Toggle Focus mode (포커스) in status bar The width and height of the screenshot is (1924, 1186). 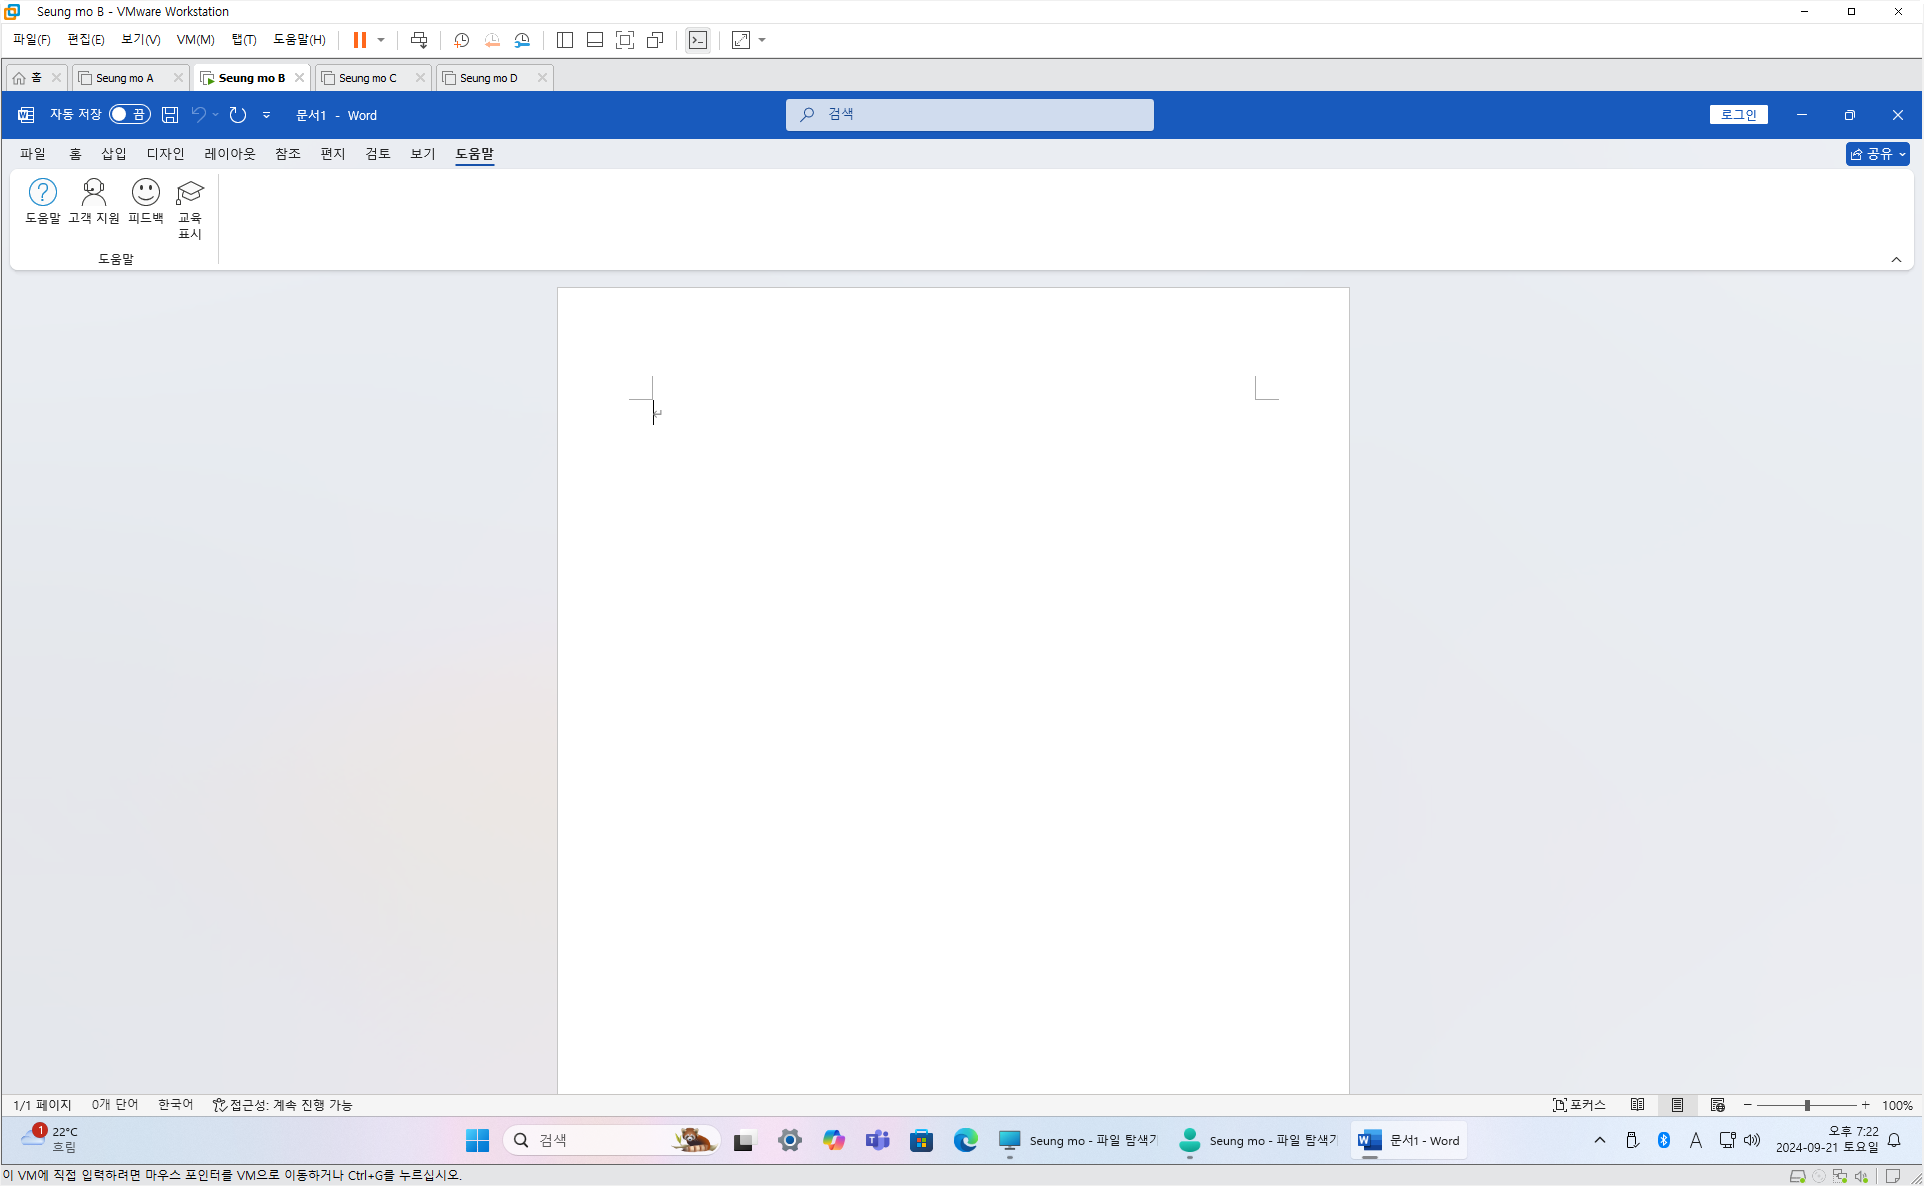tap(1579, 1105)
